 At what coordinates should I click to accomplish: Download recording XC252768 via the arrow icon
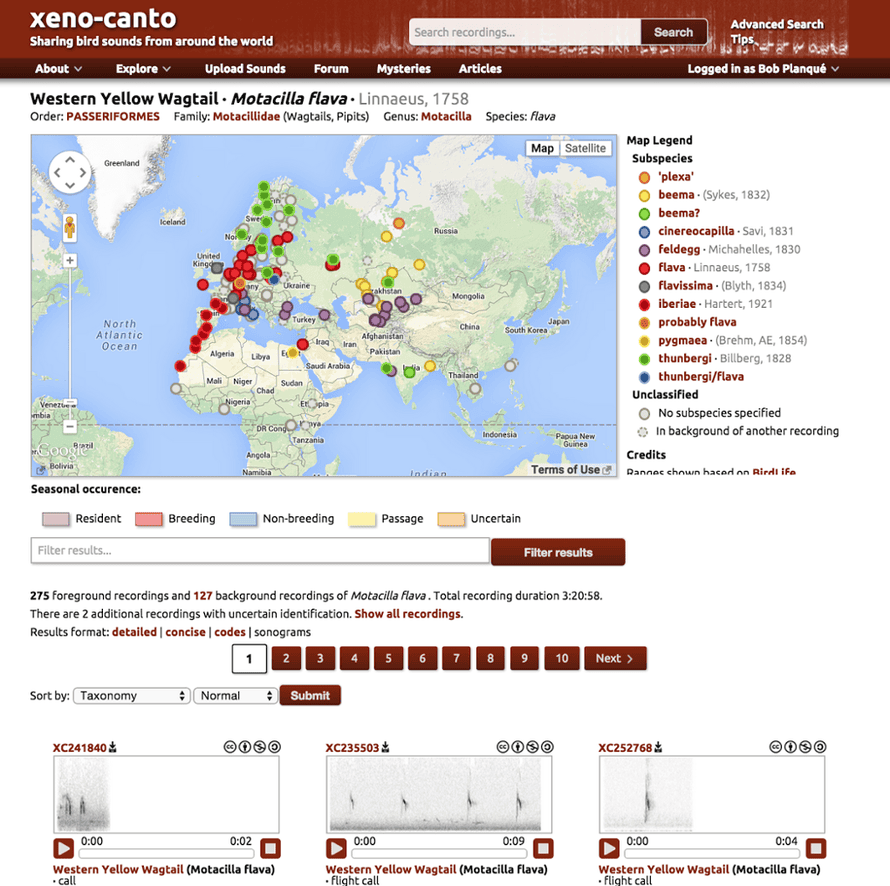pos(658,747)
